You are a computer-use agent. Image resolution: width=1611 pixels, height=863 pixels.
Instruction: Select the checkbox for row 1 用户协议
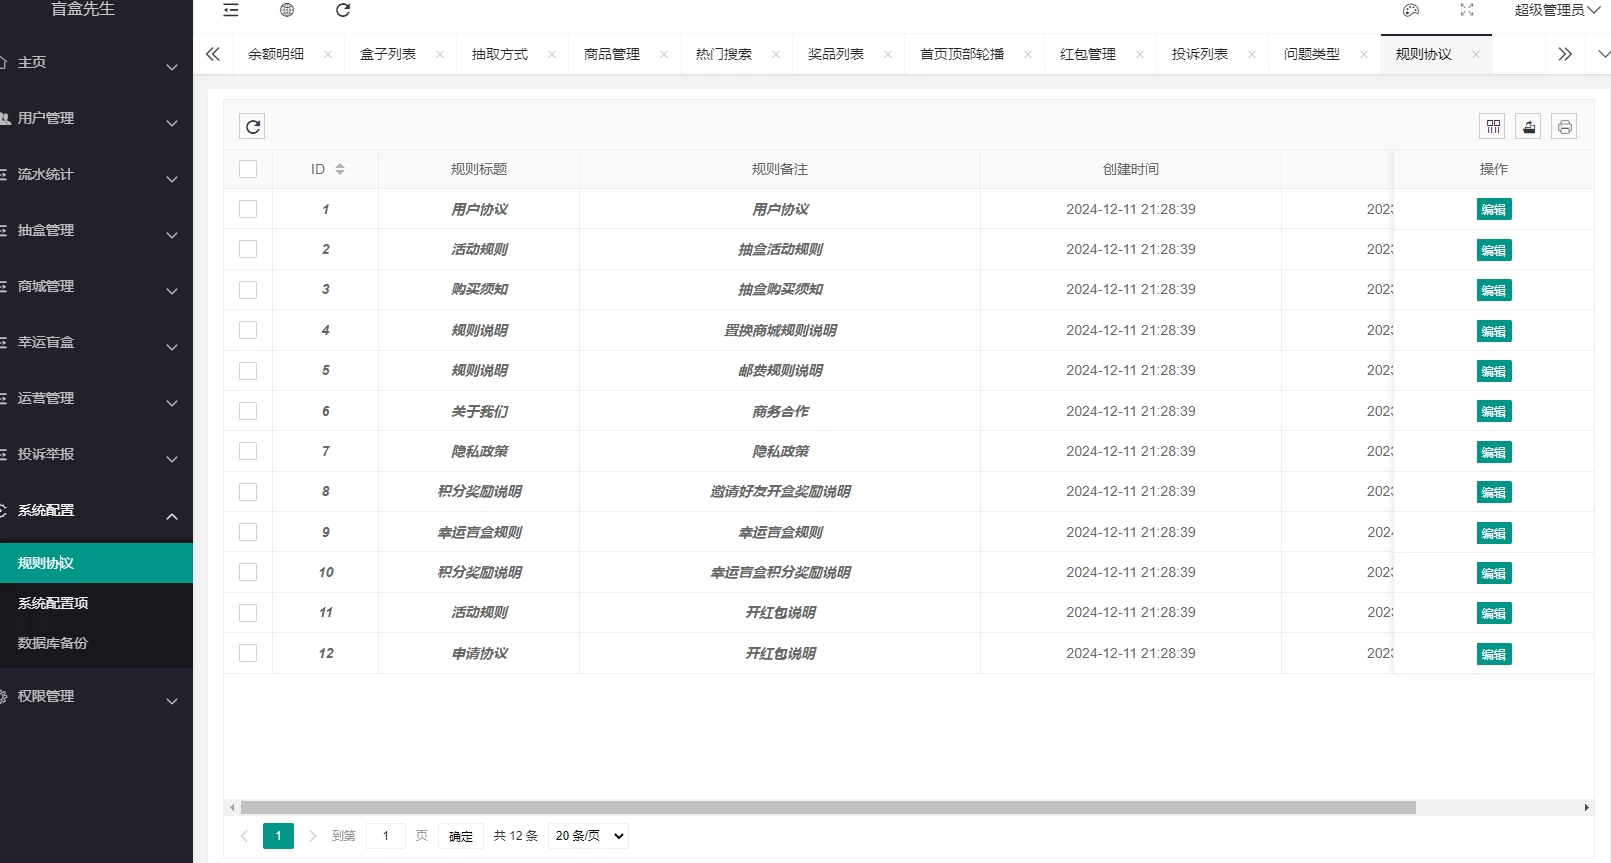tap(248, 209)
